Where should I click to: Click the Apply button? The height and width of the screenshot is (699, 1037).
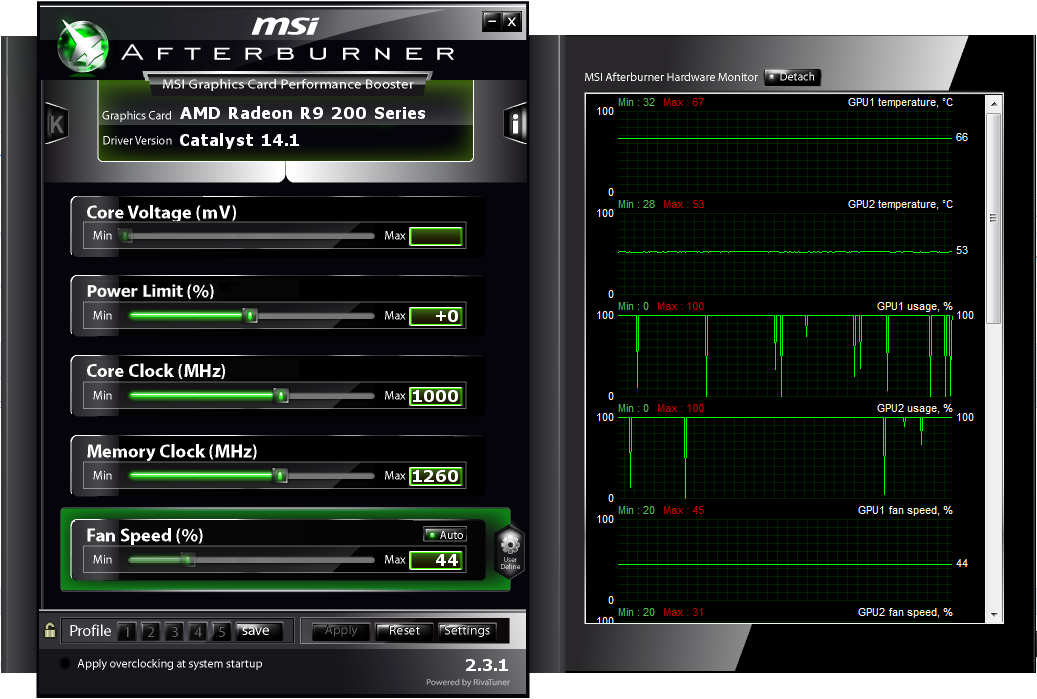pyautogui.click(x=341, y=631)
